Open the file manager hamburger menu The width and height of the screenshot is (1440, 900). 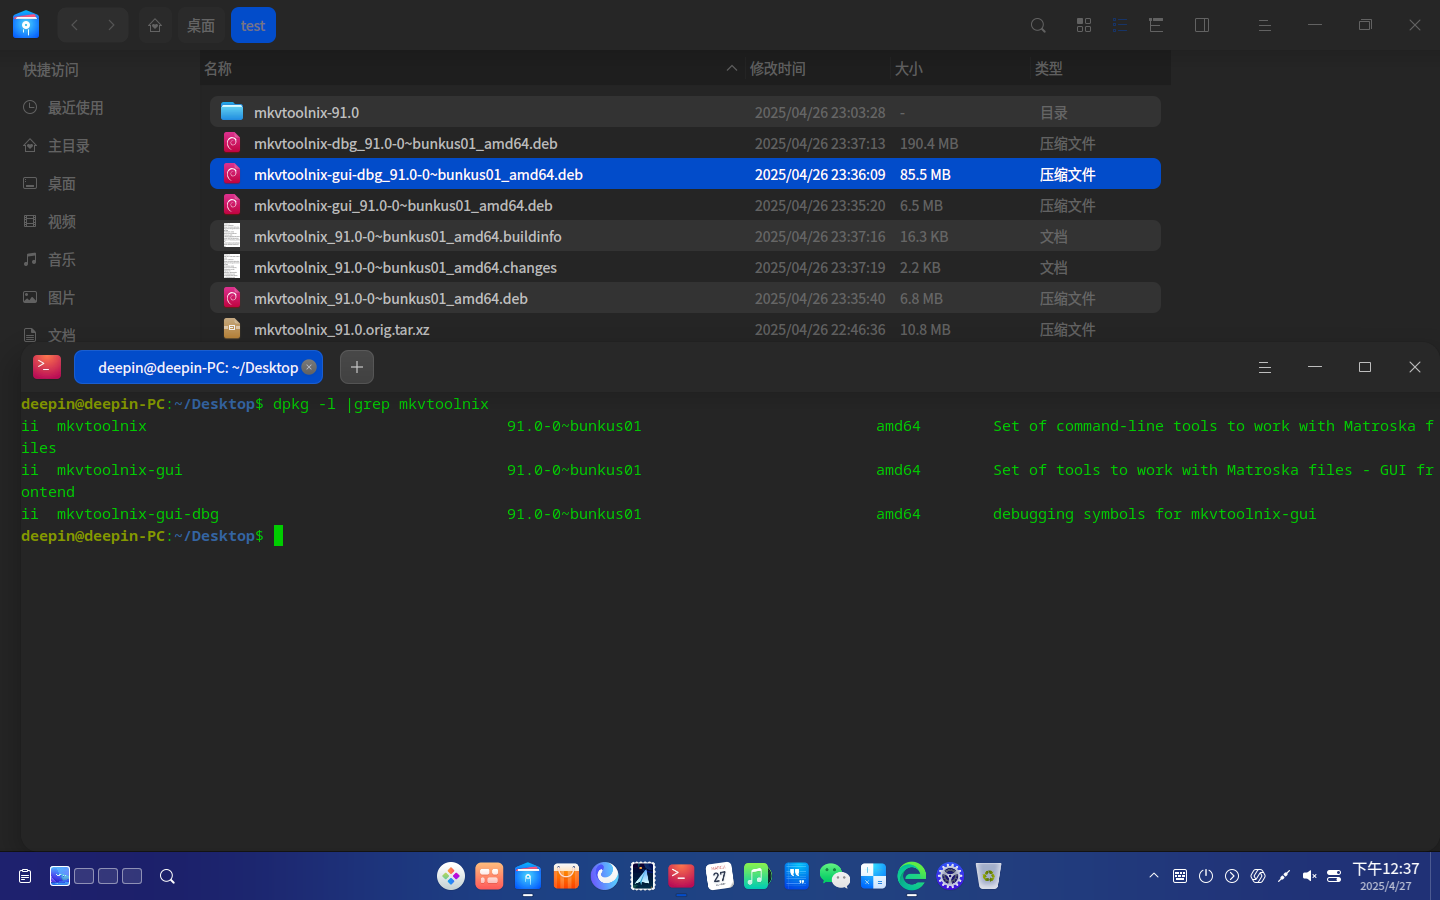pos(1264,25)
